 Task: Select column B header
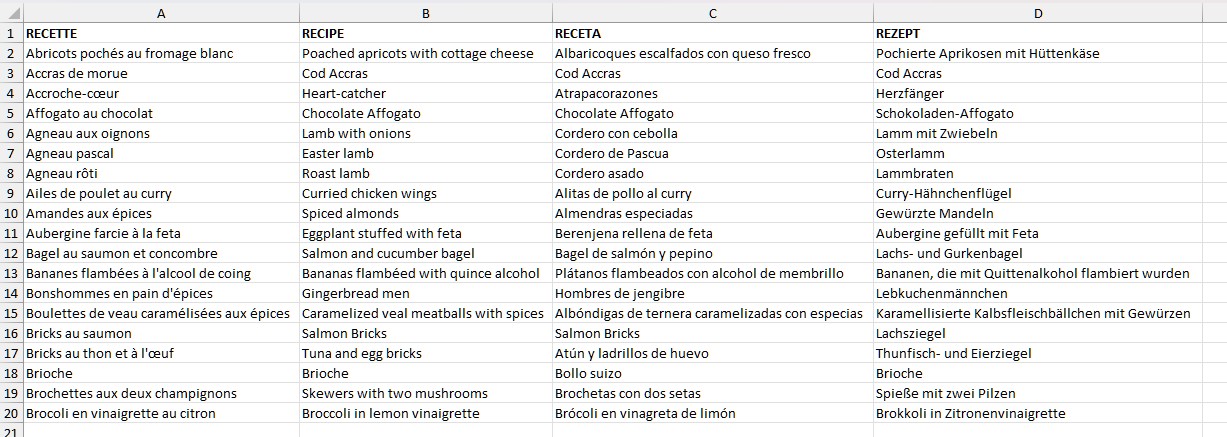(425, 13)
